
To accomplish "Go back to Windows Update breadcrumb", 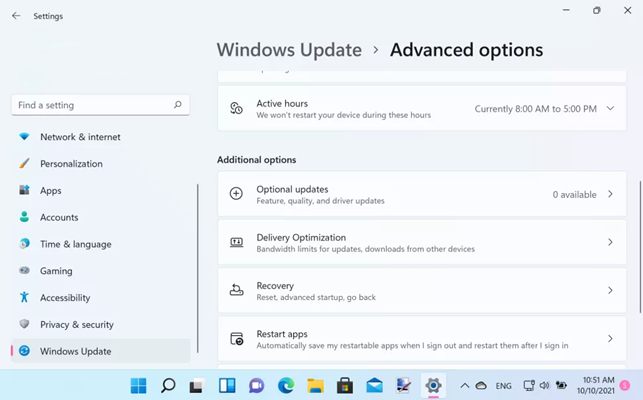I will pos(289,50).
